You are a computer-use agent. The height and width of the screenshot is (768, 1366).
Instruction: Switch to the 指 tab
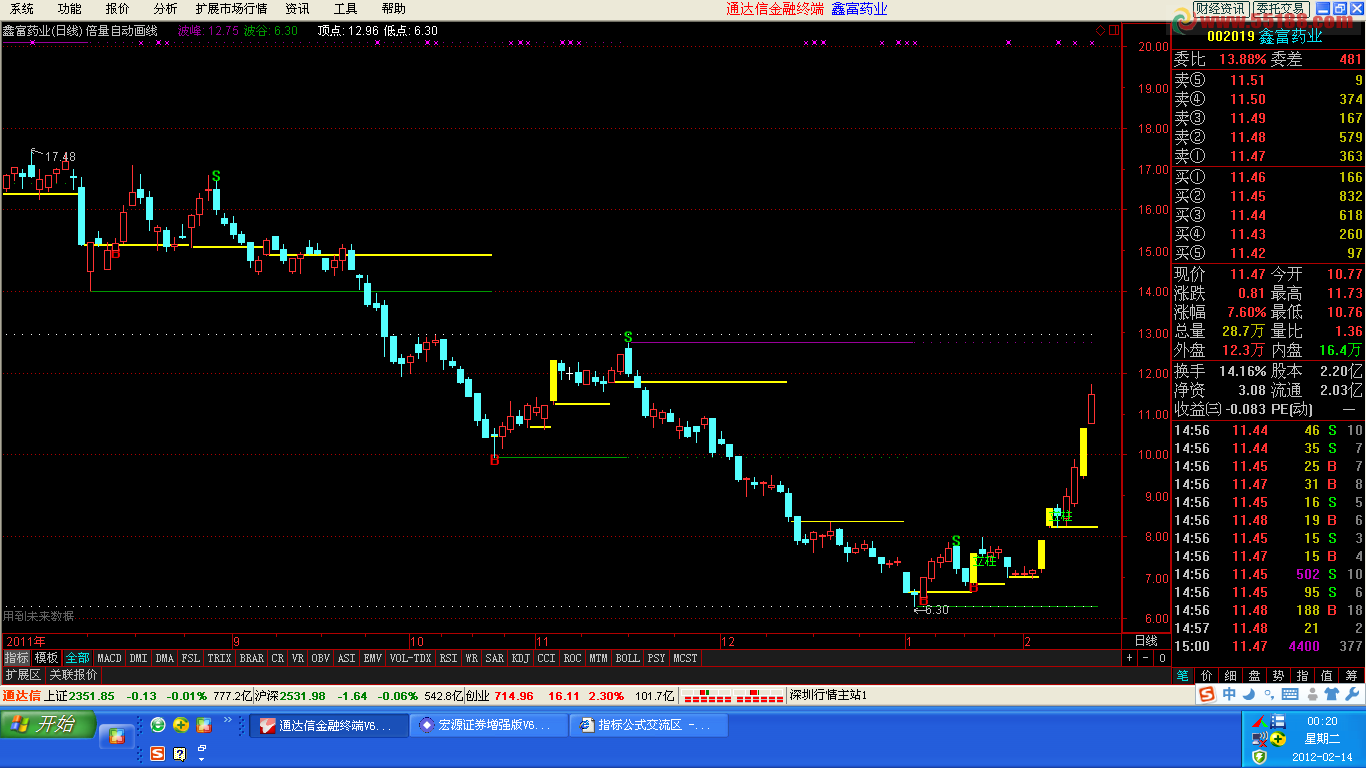(x=1303, y=676)
